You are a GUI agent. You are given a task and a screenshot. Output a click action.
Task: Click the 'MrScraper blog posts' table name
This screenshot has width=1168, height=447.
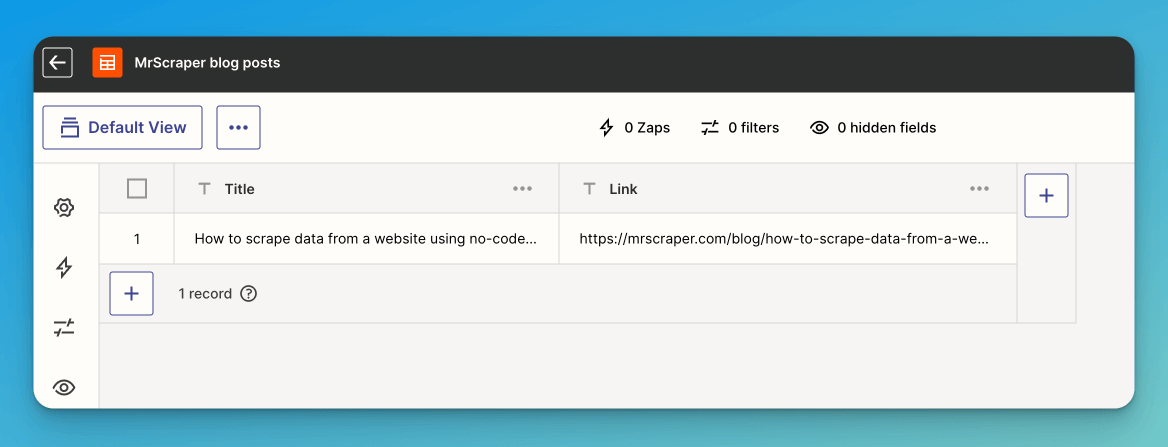pos(207,63)
